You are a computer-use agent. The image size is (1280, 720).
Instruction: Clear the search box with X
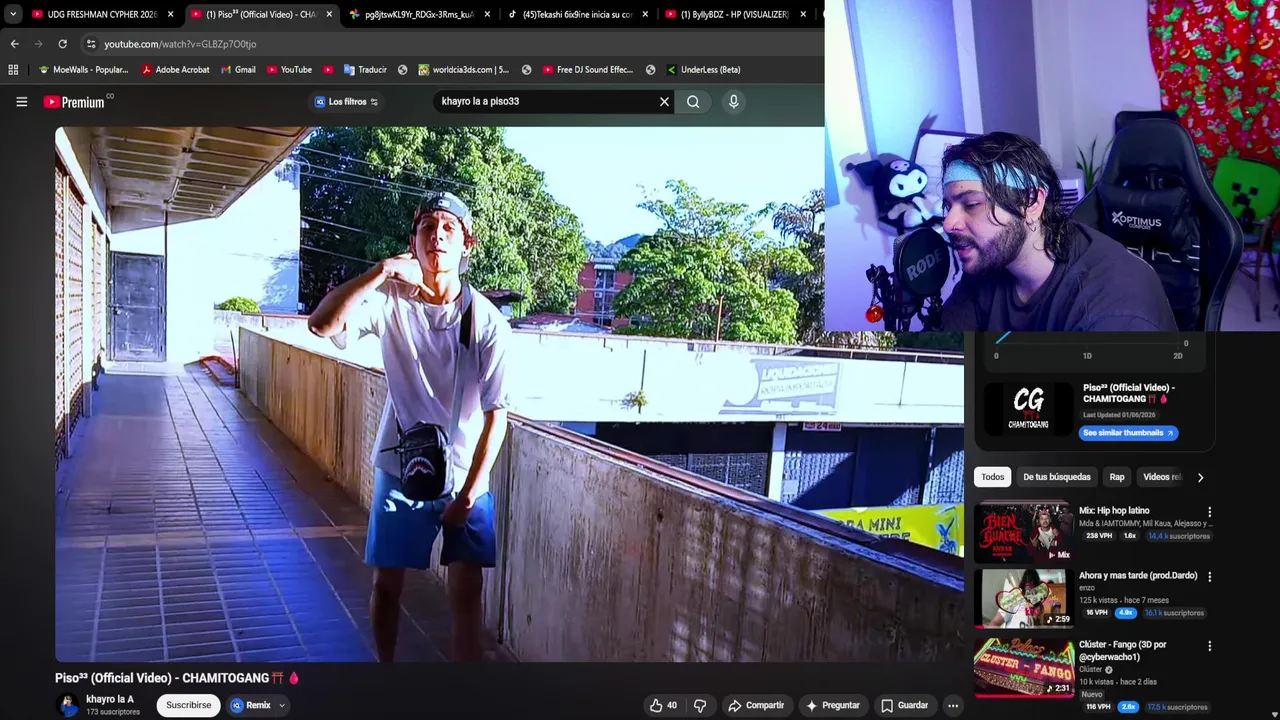[664, 101]
